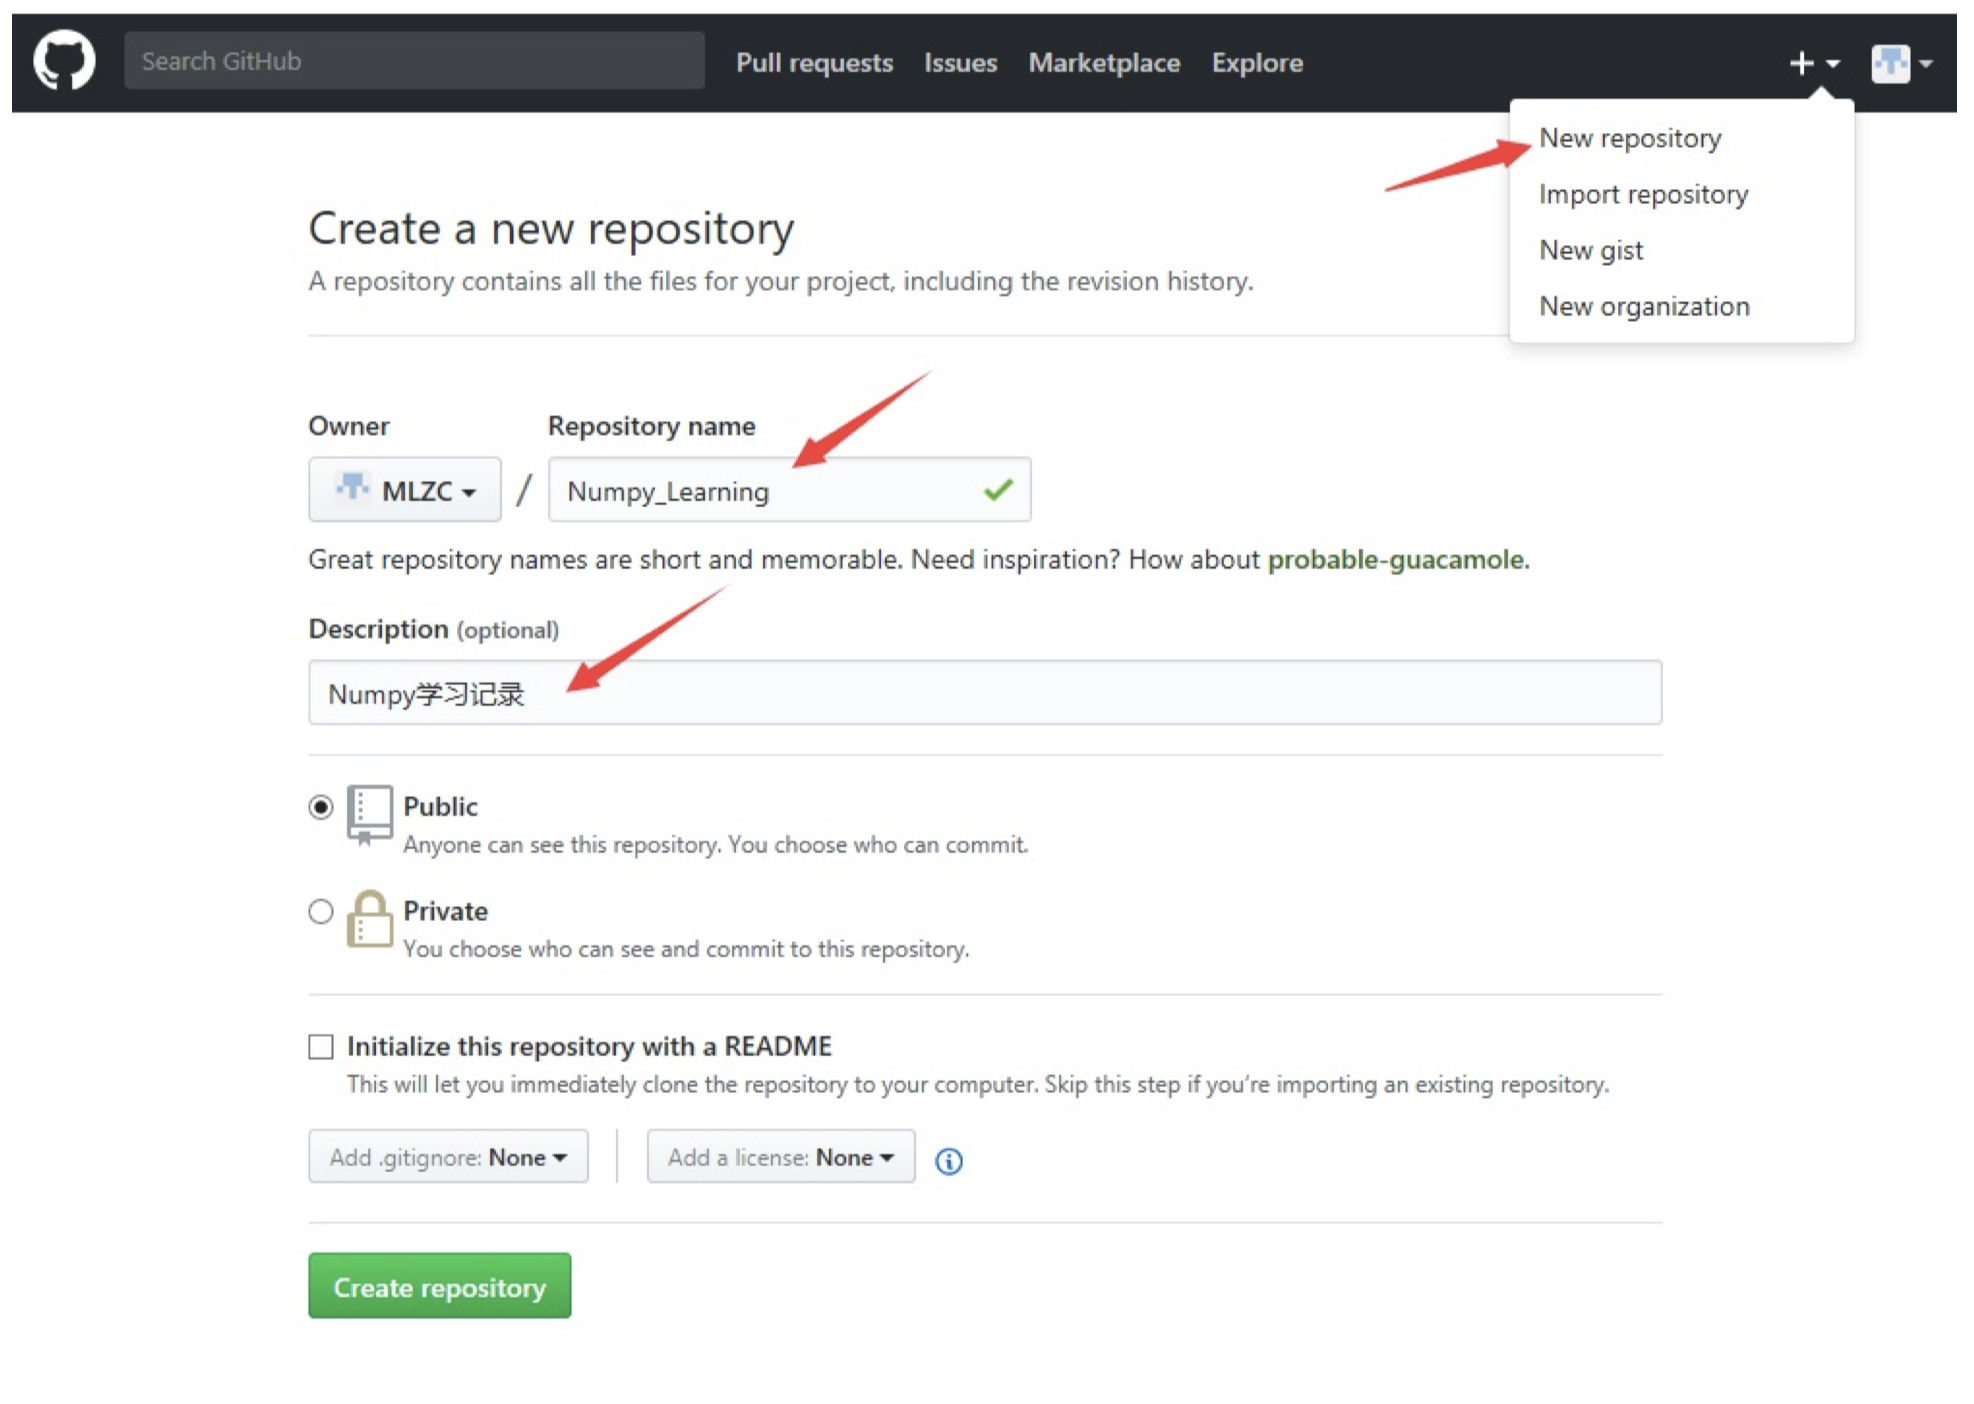Click the 'Private' label text
The width and height of the screenshot is (1974, 1404).
click(445, 911)
